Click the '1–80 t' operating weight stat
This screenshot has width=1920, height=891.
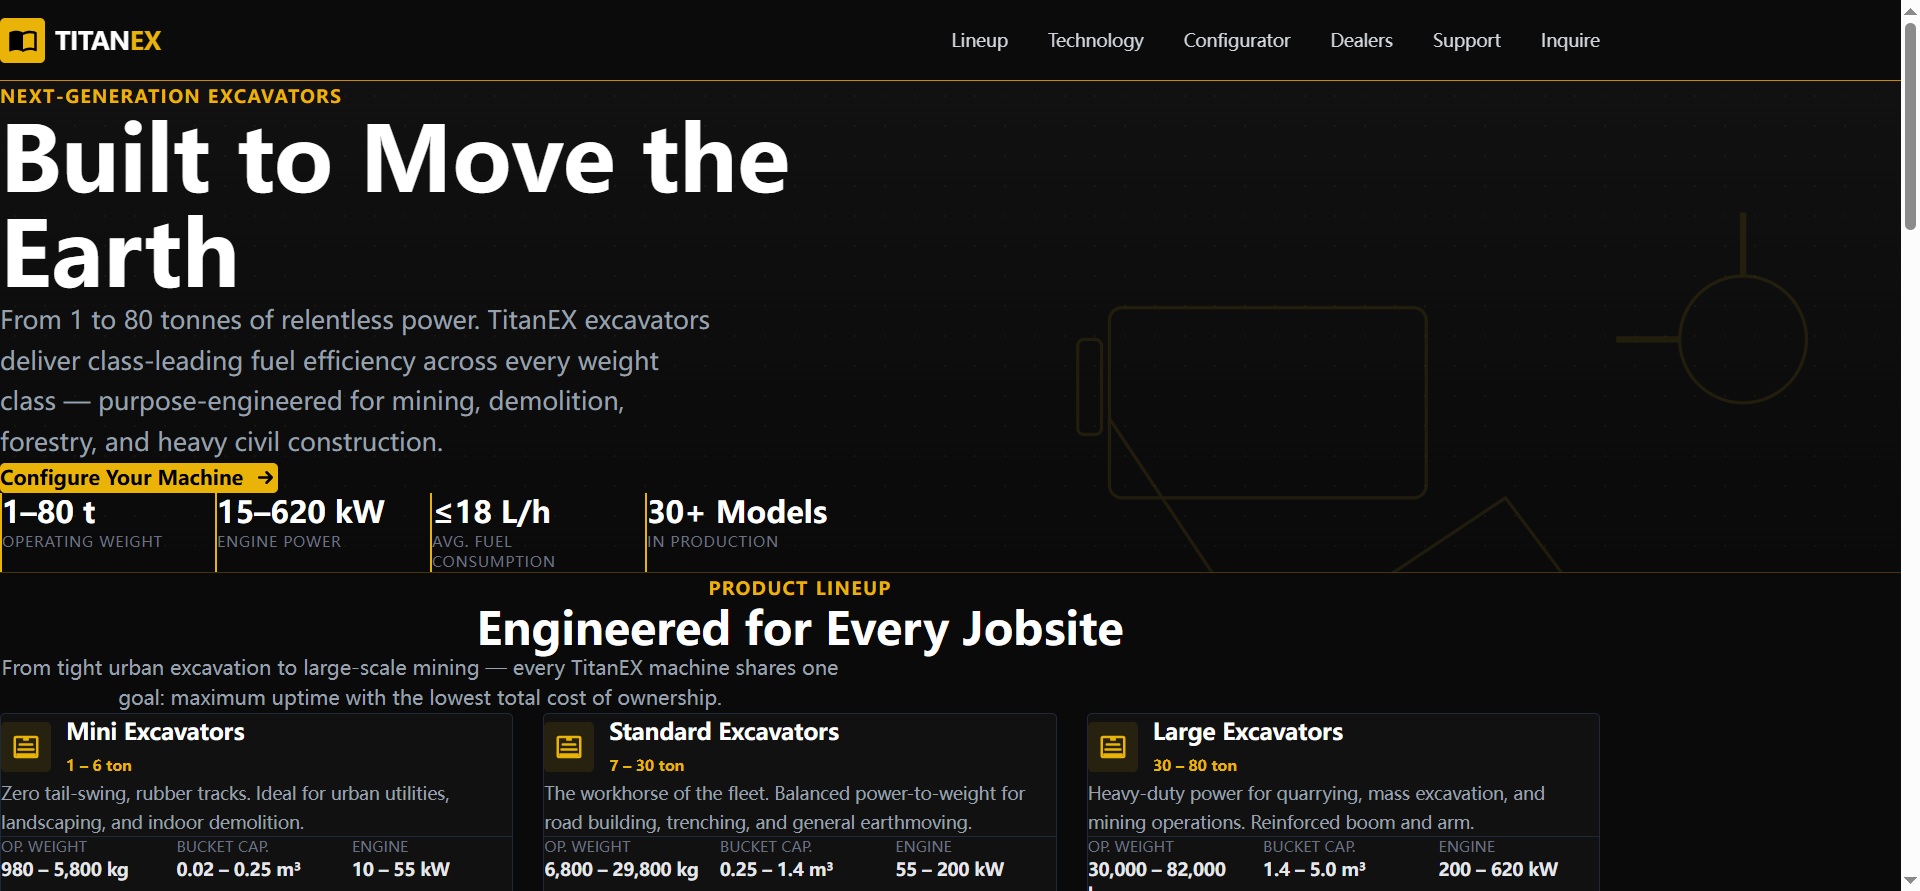tap(49, 512)
